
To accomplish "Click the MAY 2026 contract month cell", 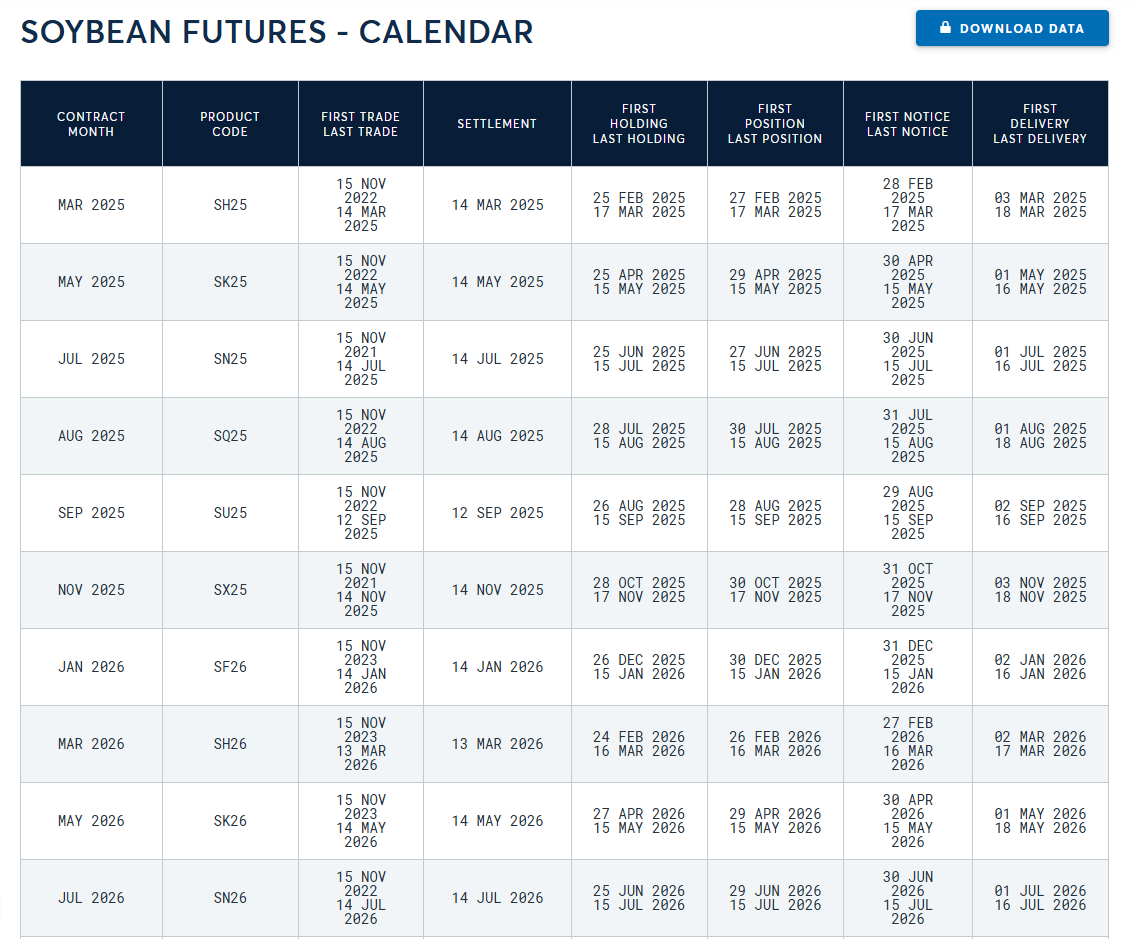I will (92, 821).
